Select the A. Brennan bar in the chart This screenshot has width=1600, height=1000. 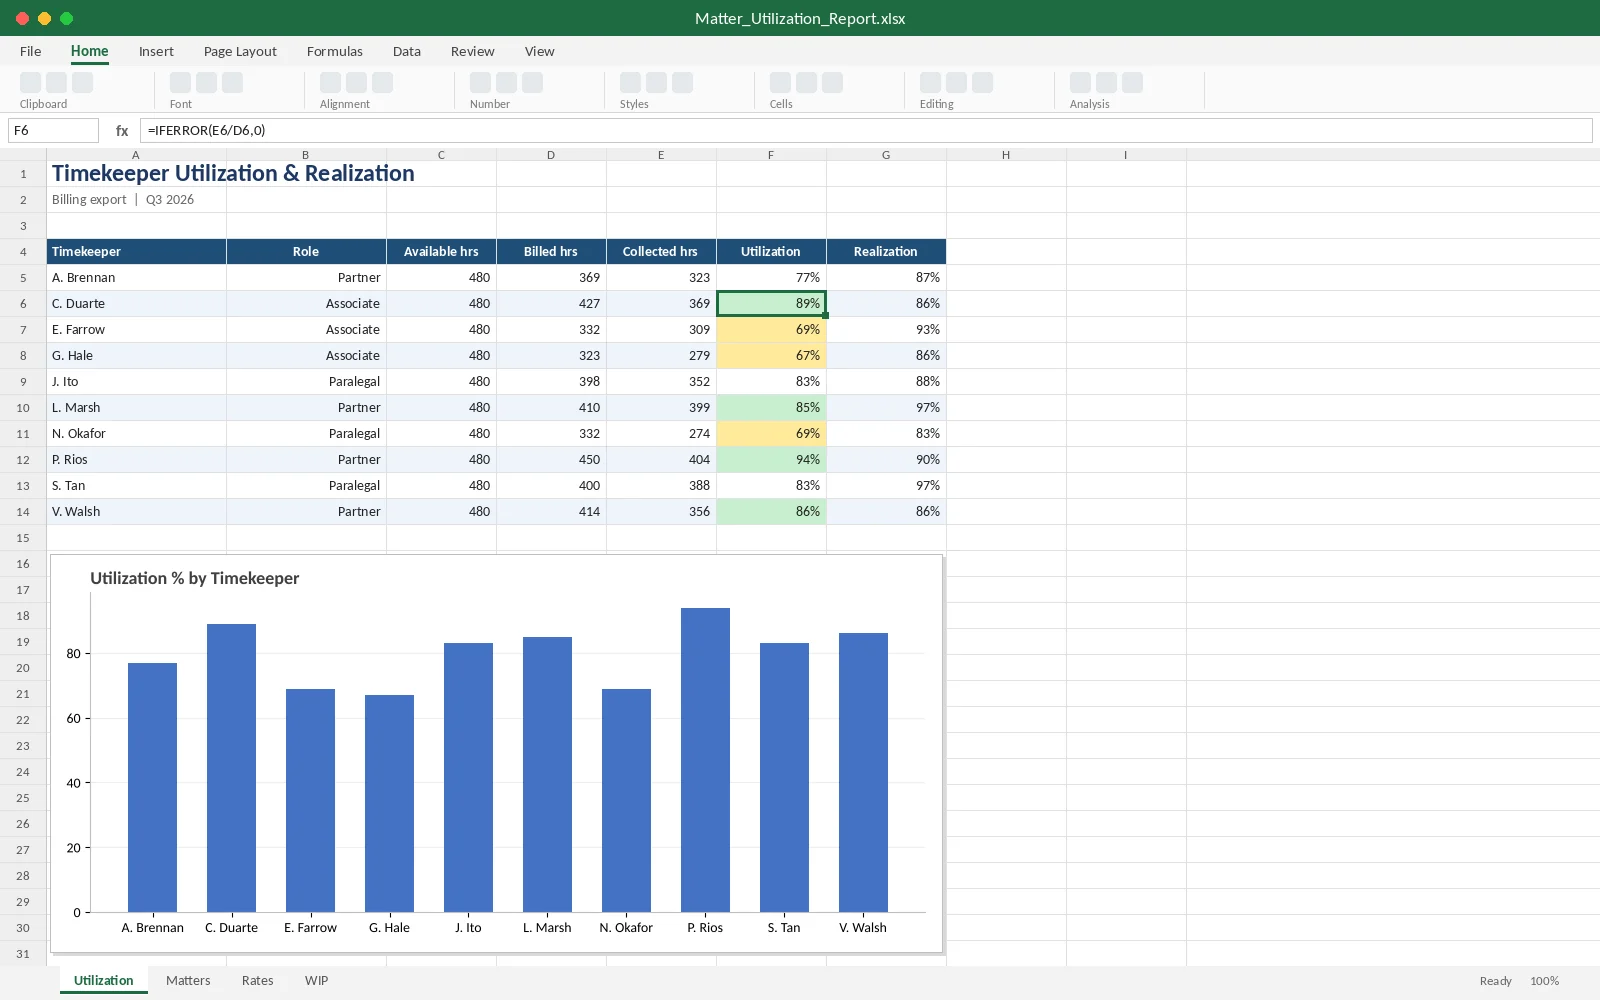click(152, 787)
